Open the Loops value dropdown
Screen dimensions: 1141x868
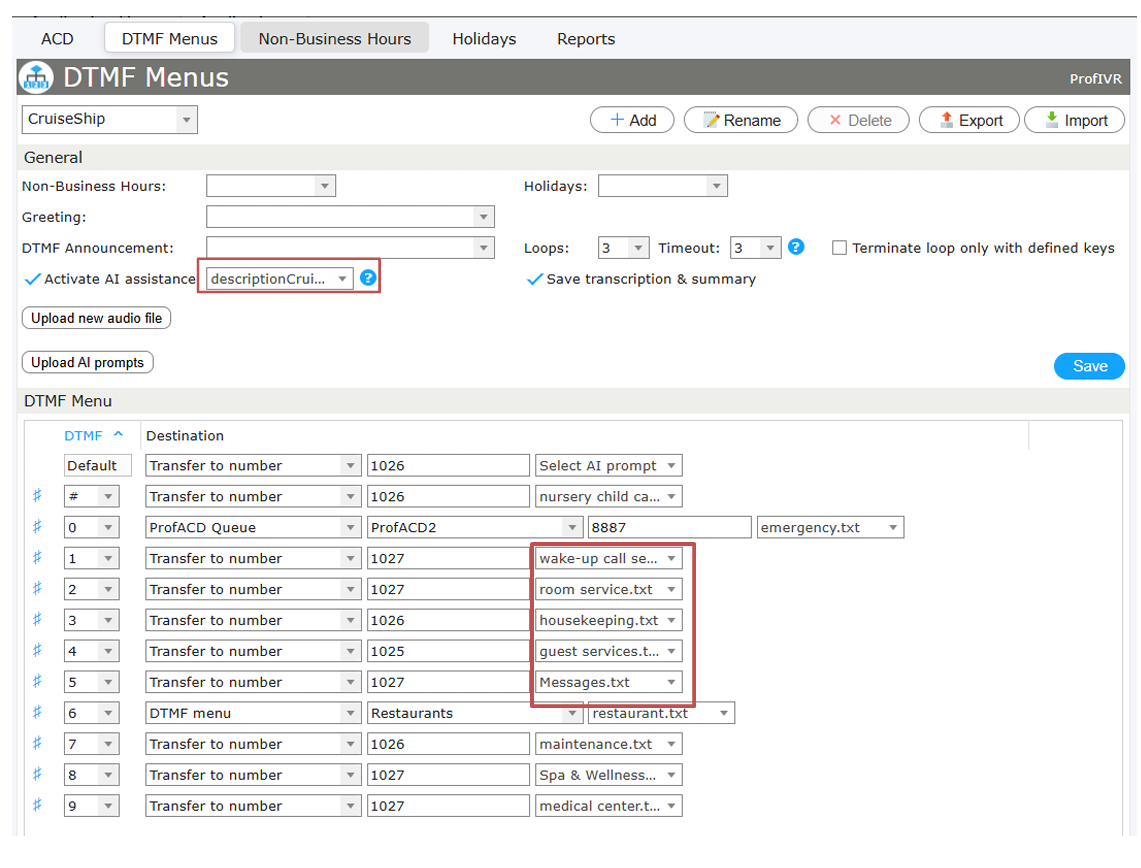click(x=624, y=248)
